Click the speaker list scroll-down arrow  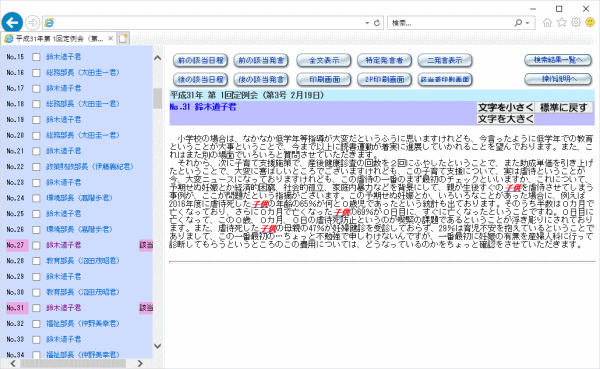[x=157, y=345]
